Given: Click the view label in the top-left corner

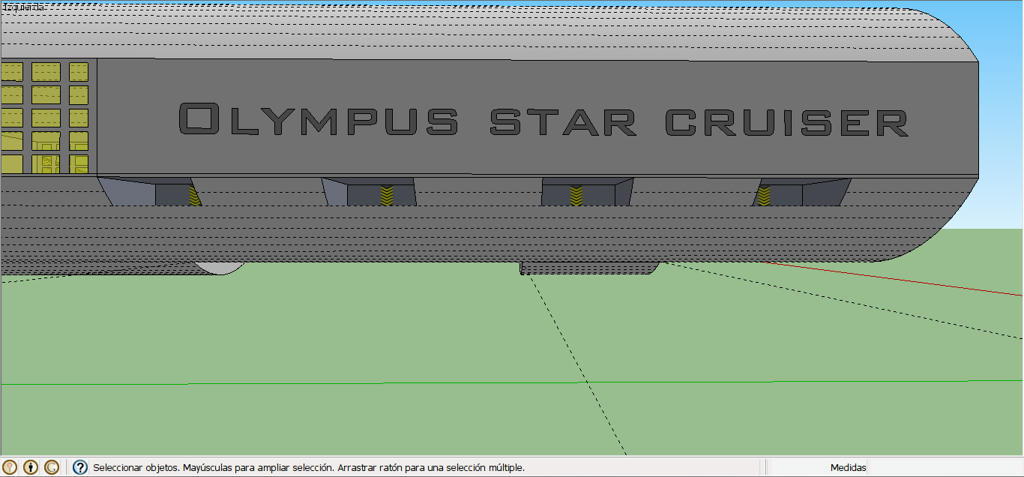Looking at the screenshot, I should tap(24, 7).
